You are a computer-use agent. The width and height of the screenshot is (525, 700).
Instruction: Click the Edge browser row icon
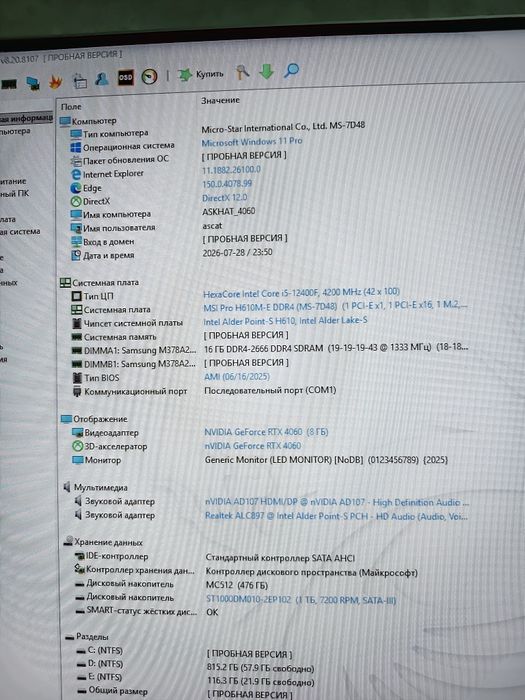pyautogui.click(x=76, y=188)
